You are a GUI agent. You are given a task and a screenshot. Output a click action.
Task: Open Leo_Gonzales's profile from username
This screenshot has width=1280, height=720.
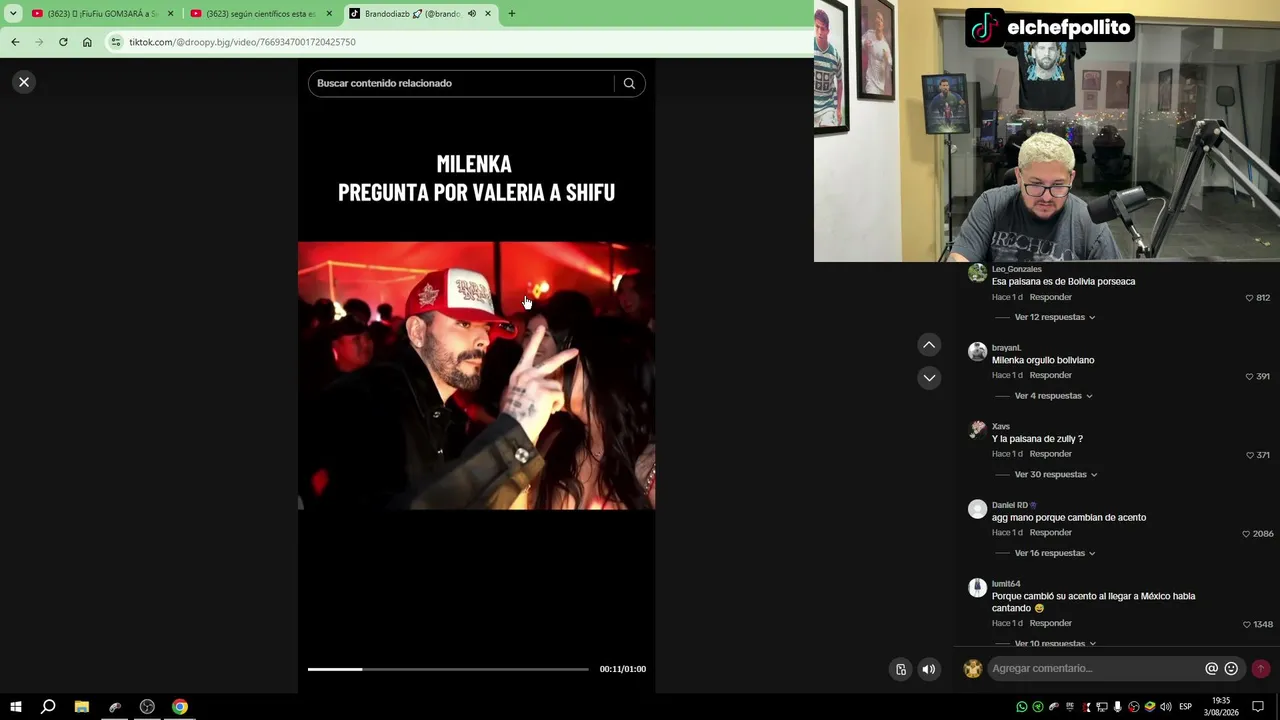[x=1016, y=269]
